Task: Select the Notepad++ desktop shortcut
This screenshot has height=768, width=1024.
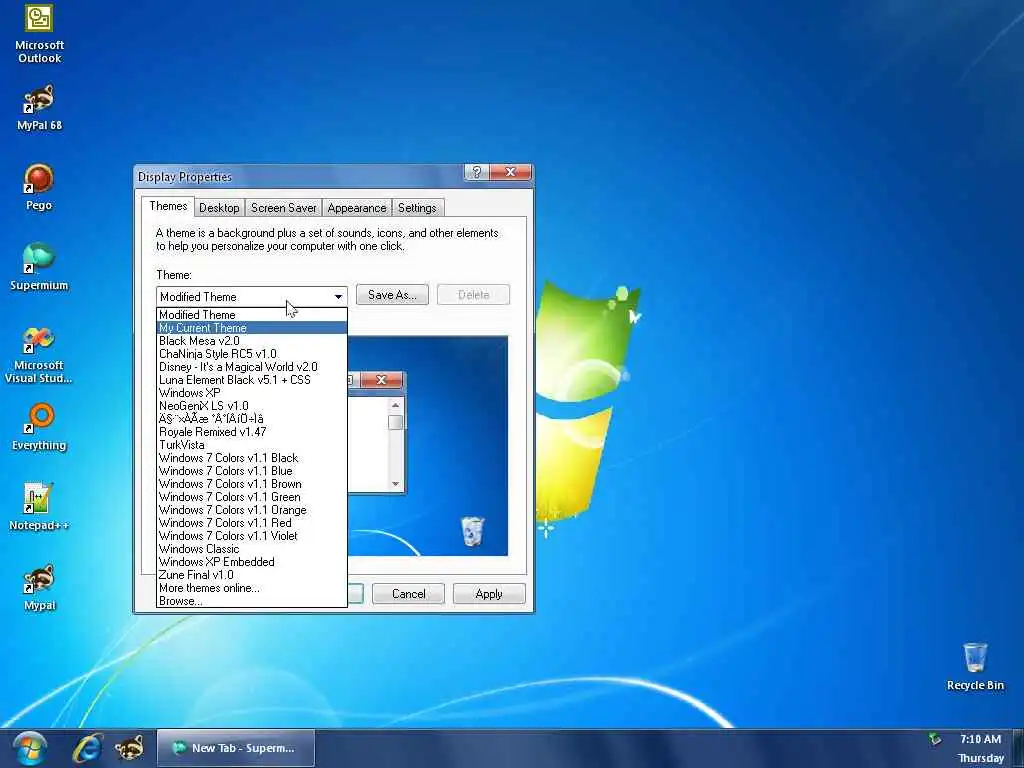Action: coord(39,507)
